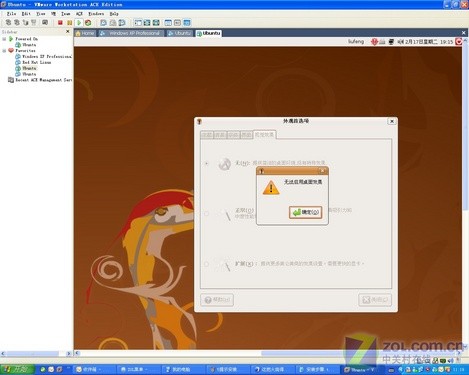The height and width of the screenshot is (375, 469).
Task: Select the second tab in the appearance dialog
Action: (x=220, y=135)
